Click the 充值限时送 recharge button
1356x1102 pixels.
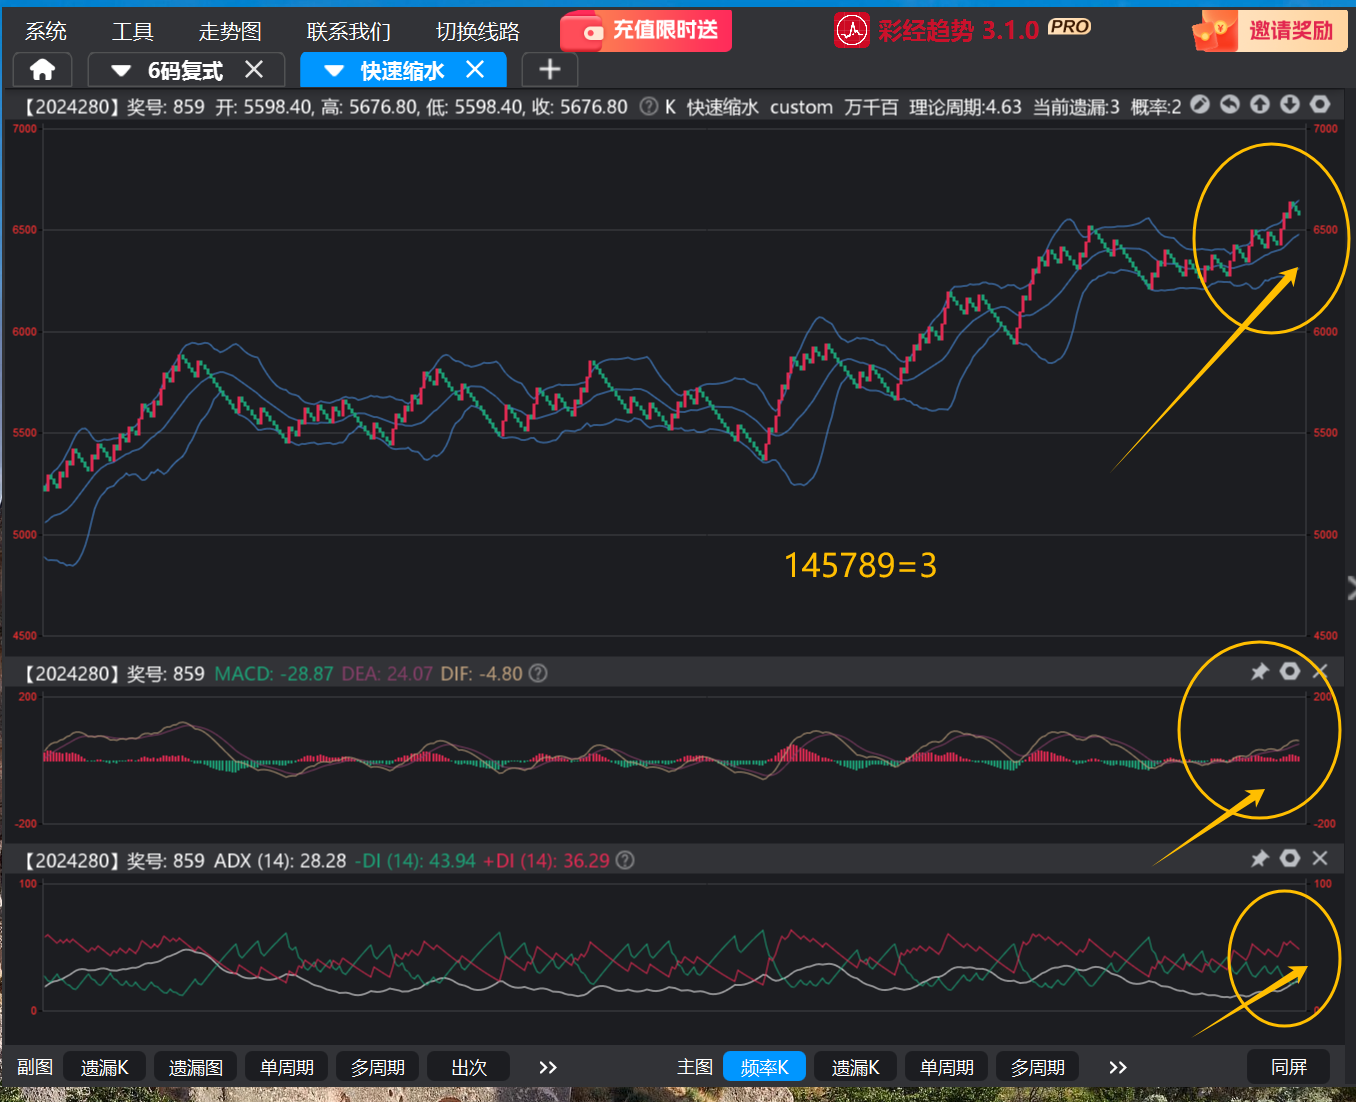point(646,31)
